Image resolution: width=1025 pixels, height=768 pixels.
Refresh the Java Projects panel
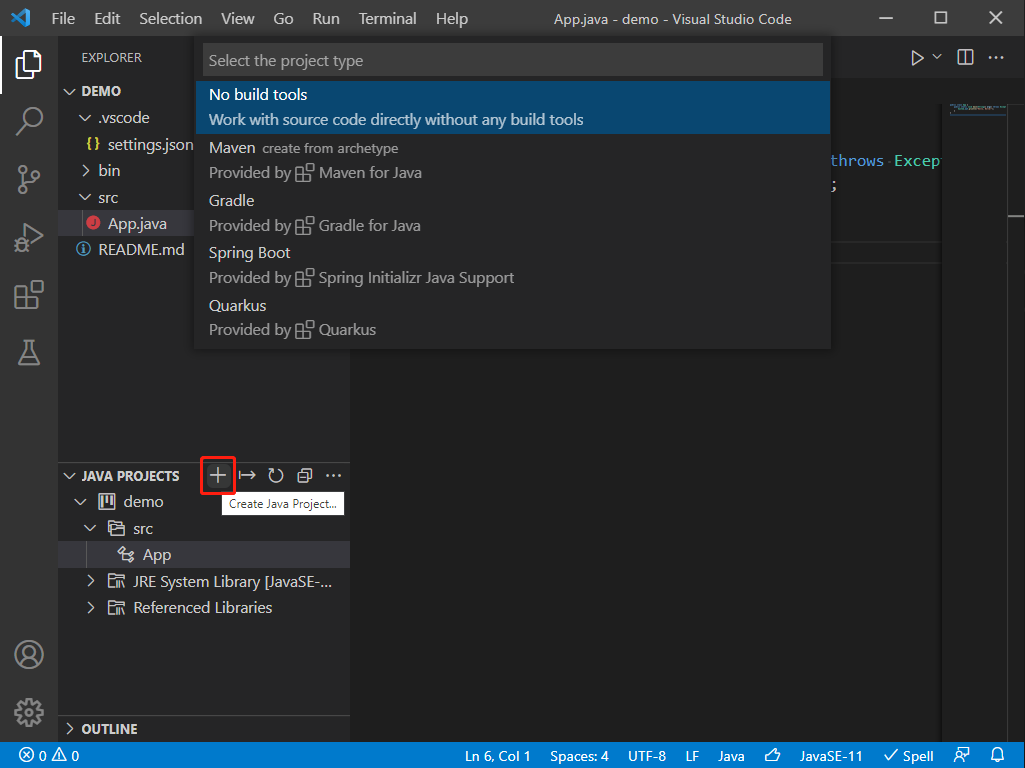(276, 476)
